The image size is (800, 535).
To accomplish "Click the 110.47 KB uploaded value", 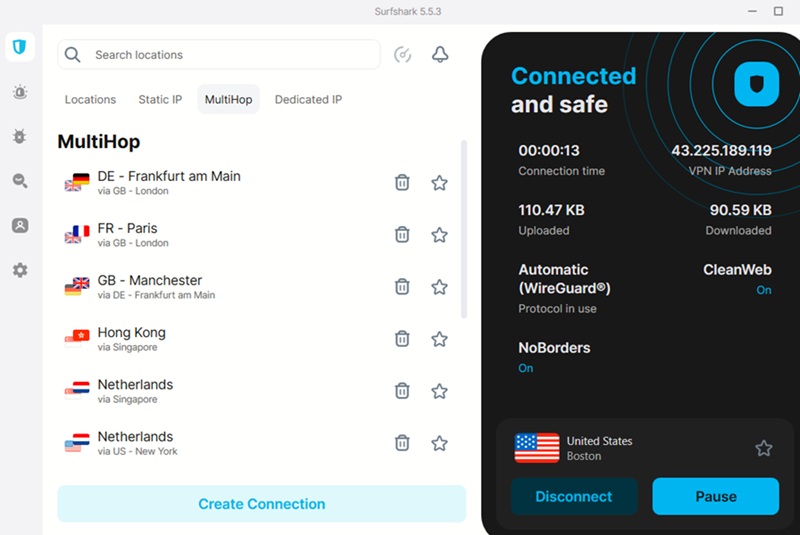I will pyautogui.click(x=552, y=210).
